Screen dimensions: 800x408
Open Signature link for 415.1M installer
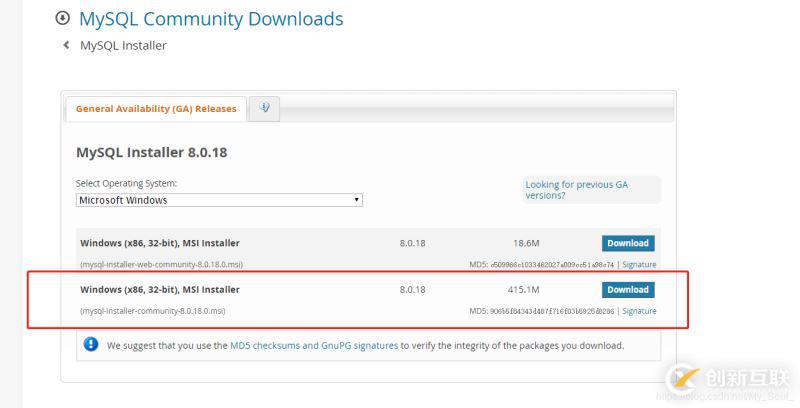(639, 311)
